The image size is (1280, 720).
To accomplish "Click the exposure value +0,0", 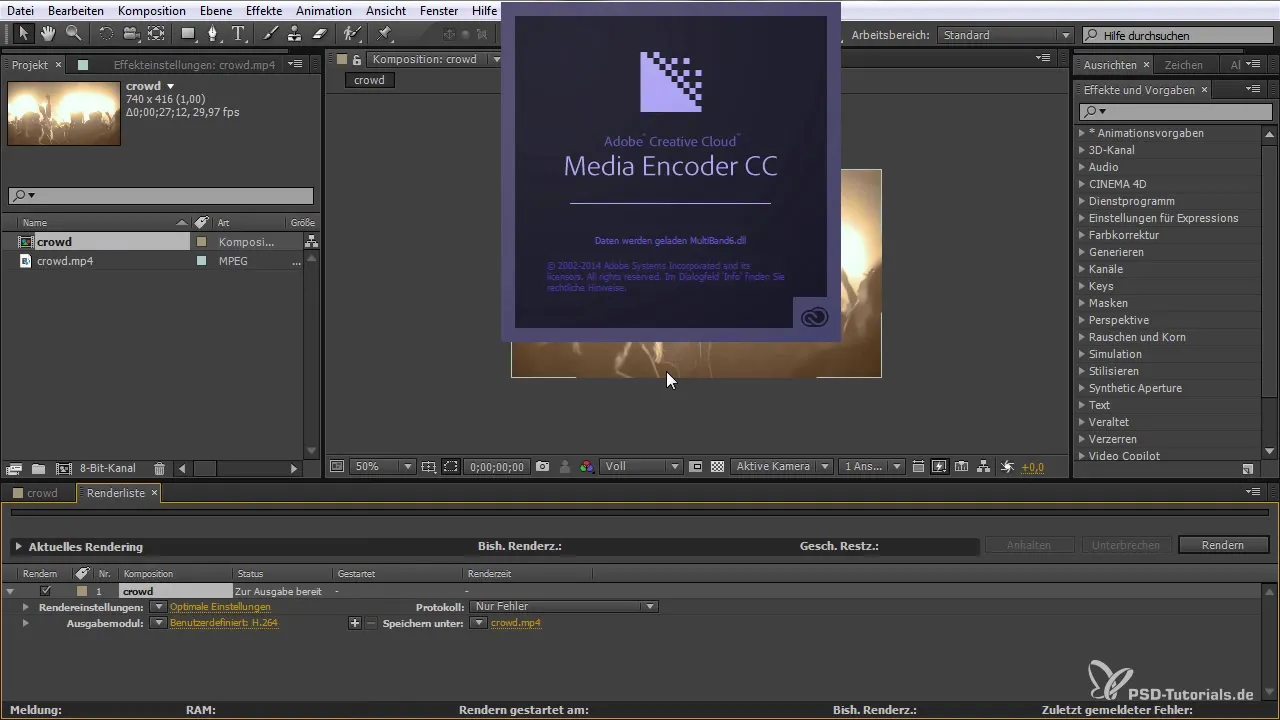I will (1033, 467).
